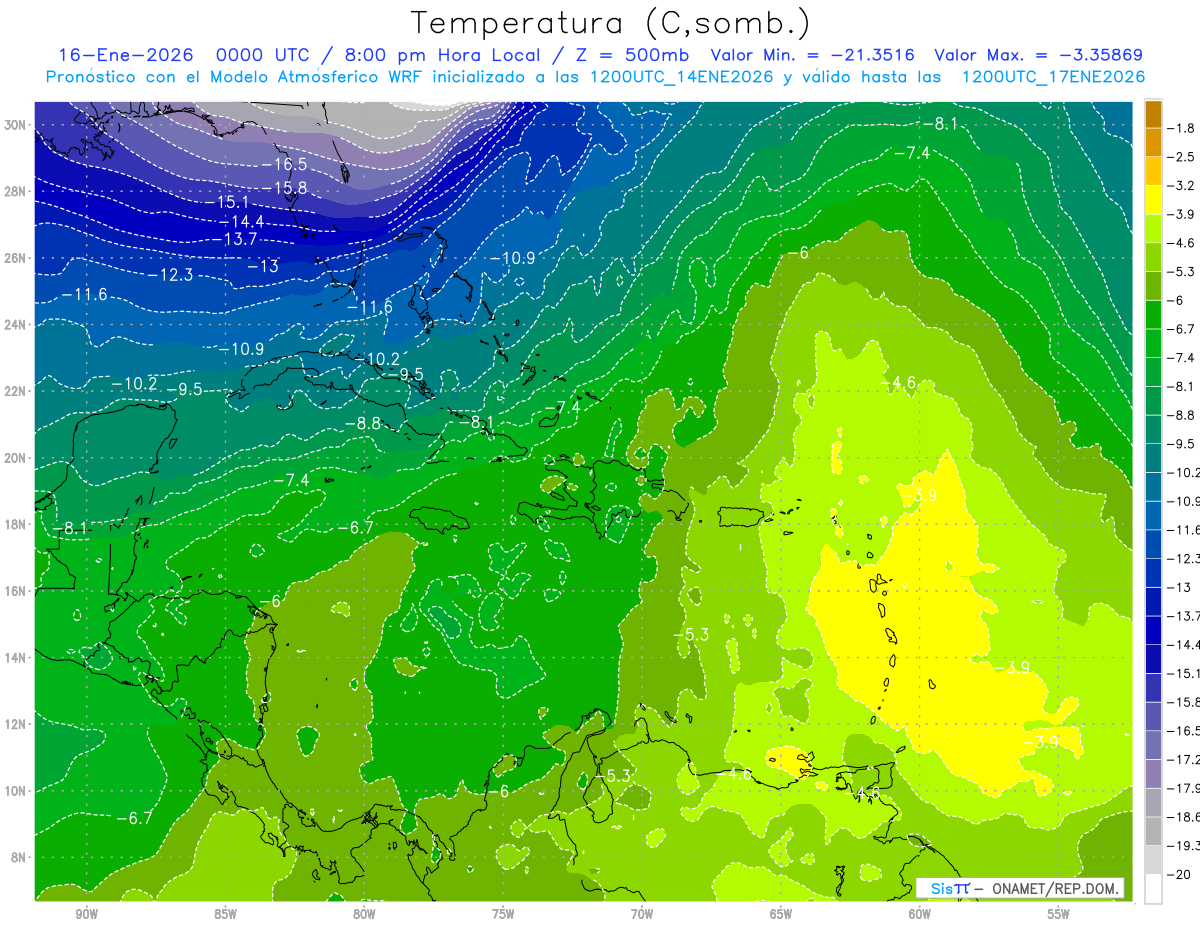Screen dimensions: 1200x927
Task: Click the '-17.9' color bar tick label
Action: tap(1184, 788)
